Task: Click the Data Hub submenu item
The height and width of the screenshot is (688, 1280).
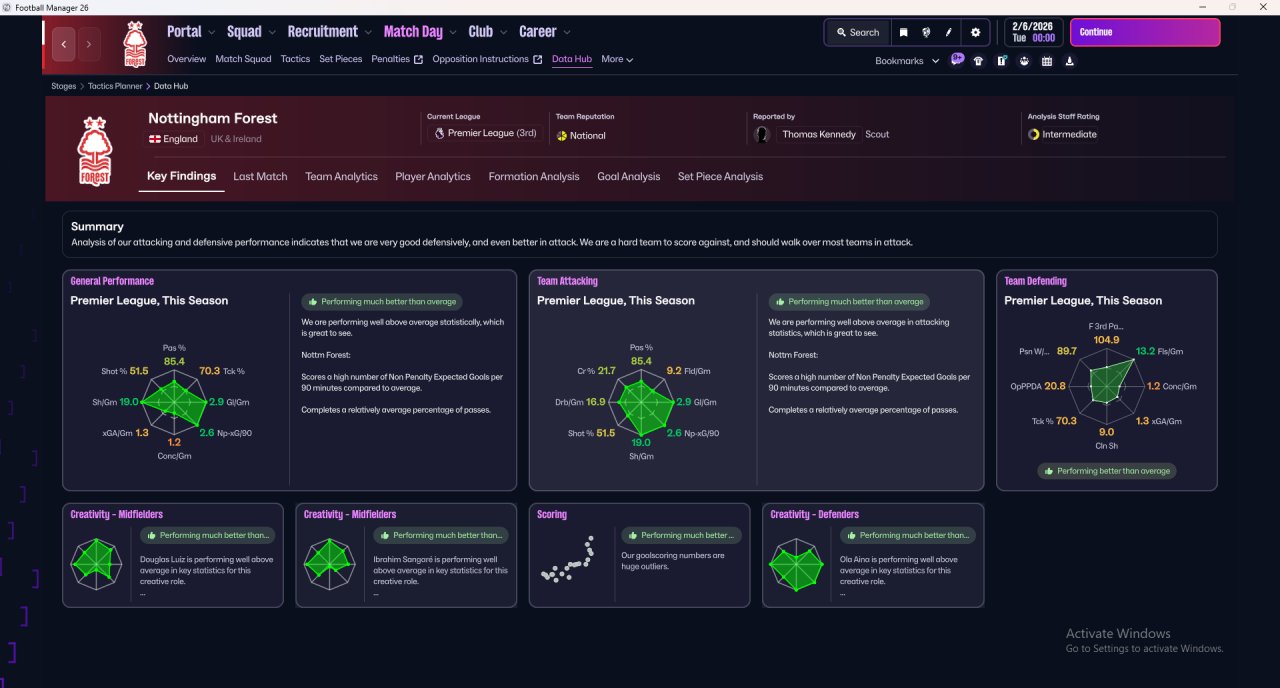Action: [x=572, y=59]
